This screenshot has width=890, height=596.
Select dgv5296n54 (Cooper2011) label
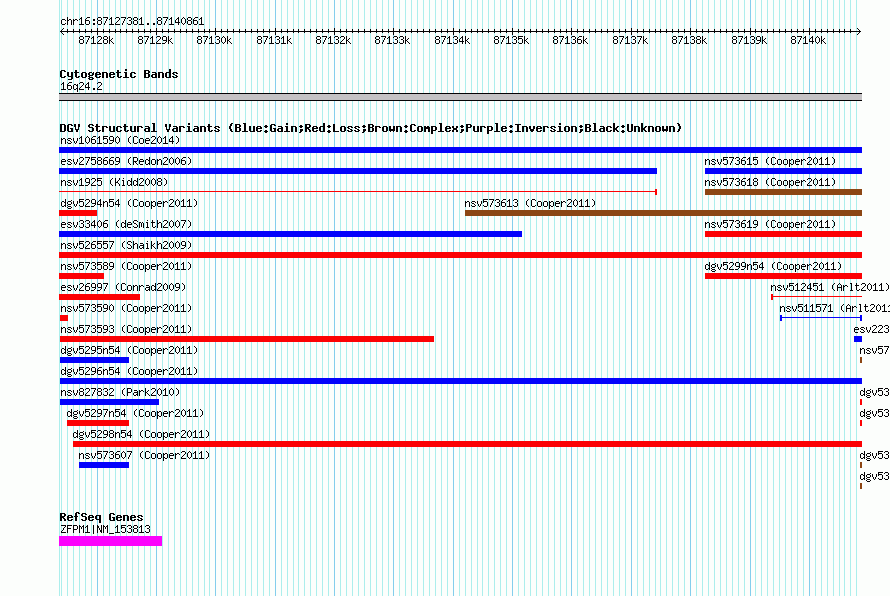coord(129,371)
